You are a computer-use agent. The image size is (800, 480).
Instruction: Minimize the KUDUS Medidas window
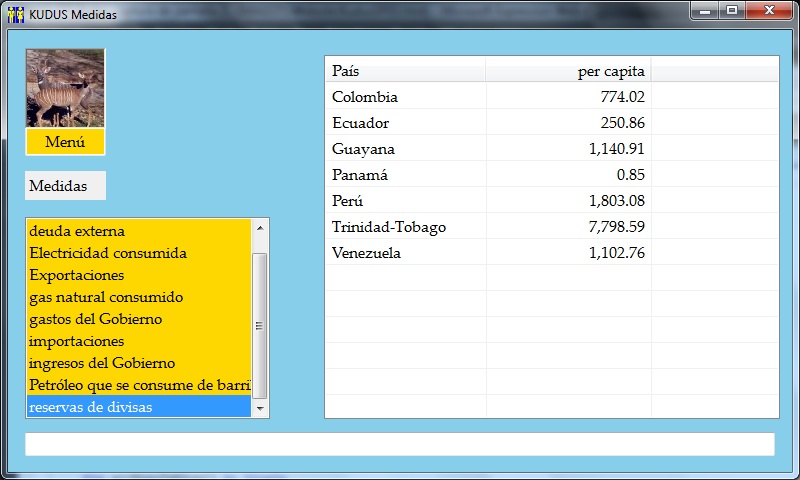coord(707,11)
